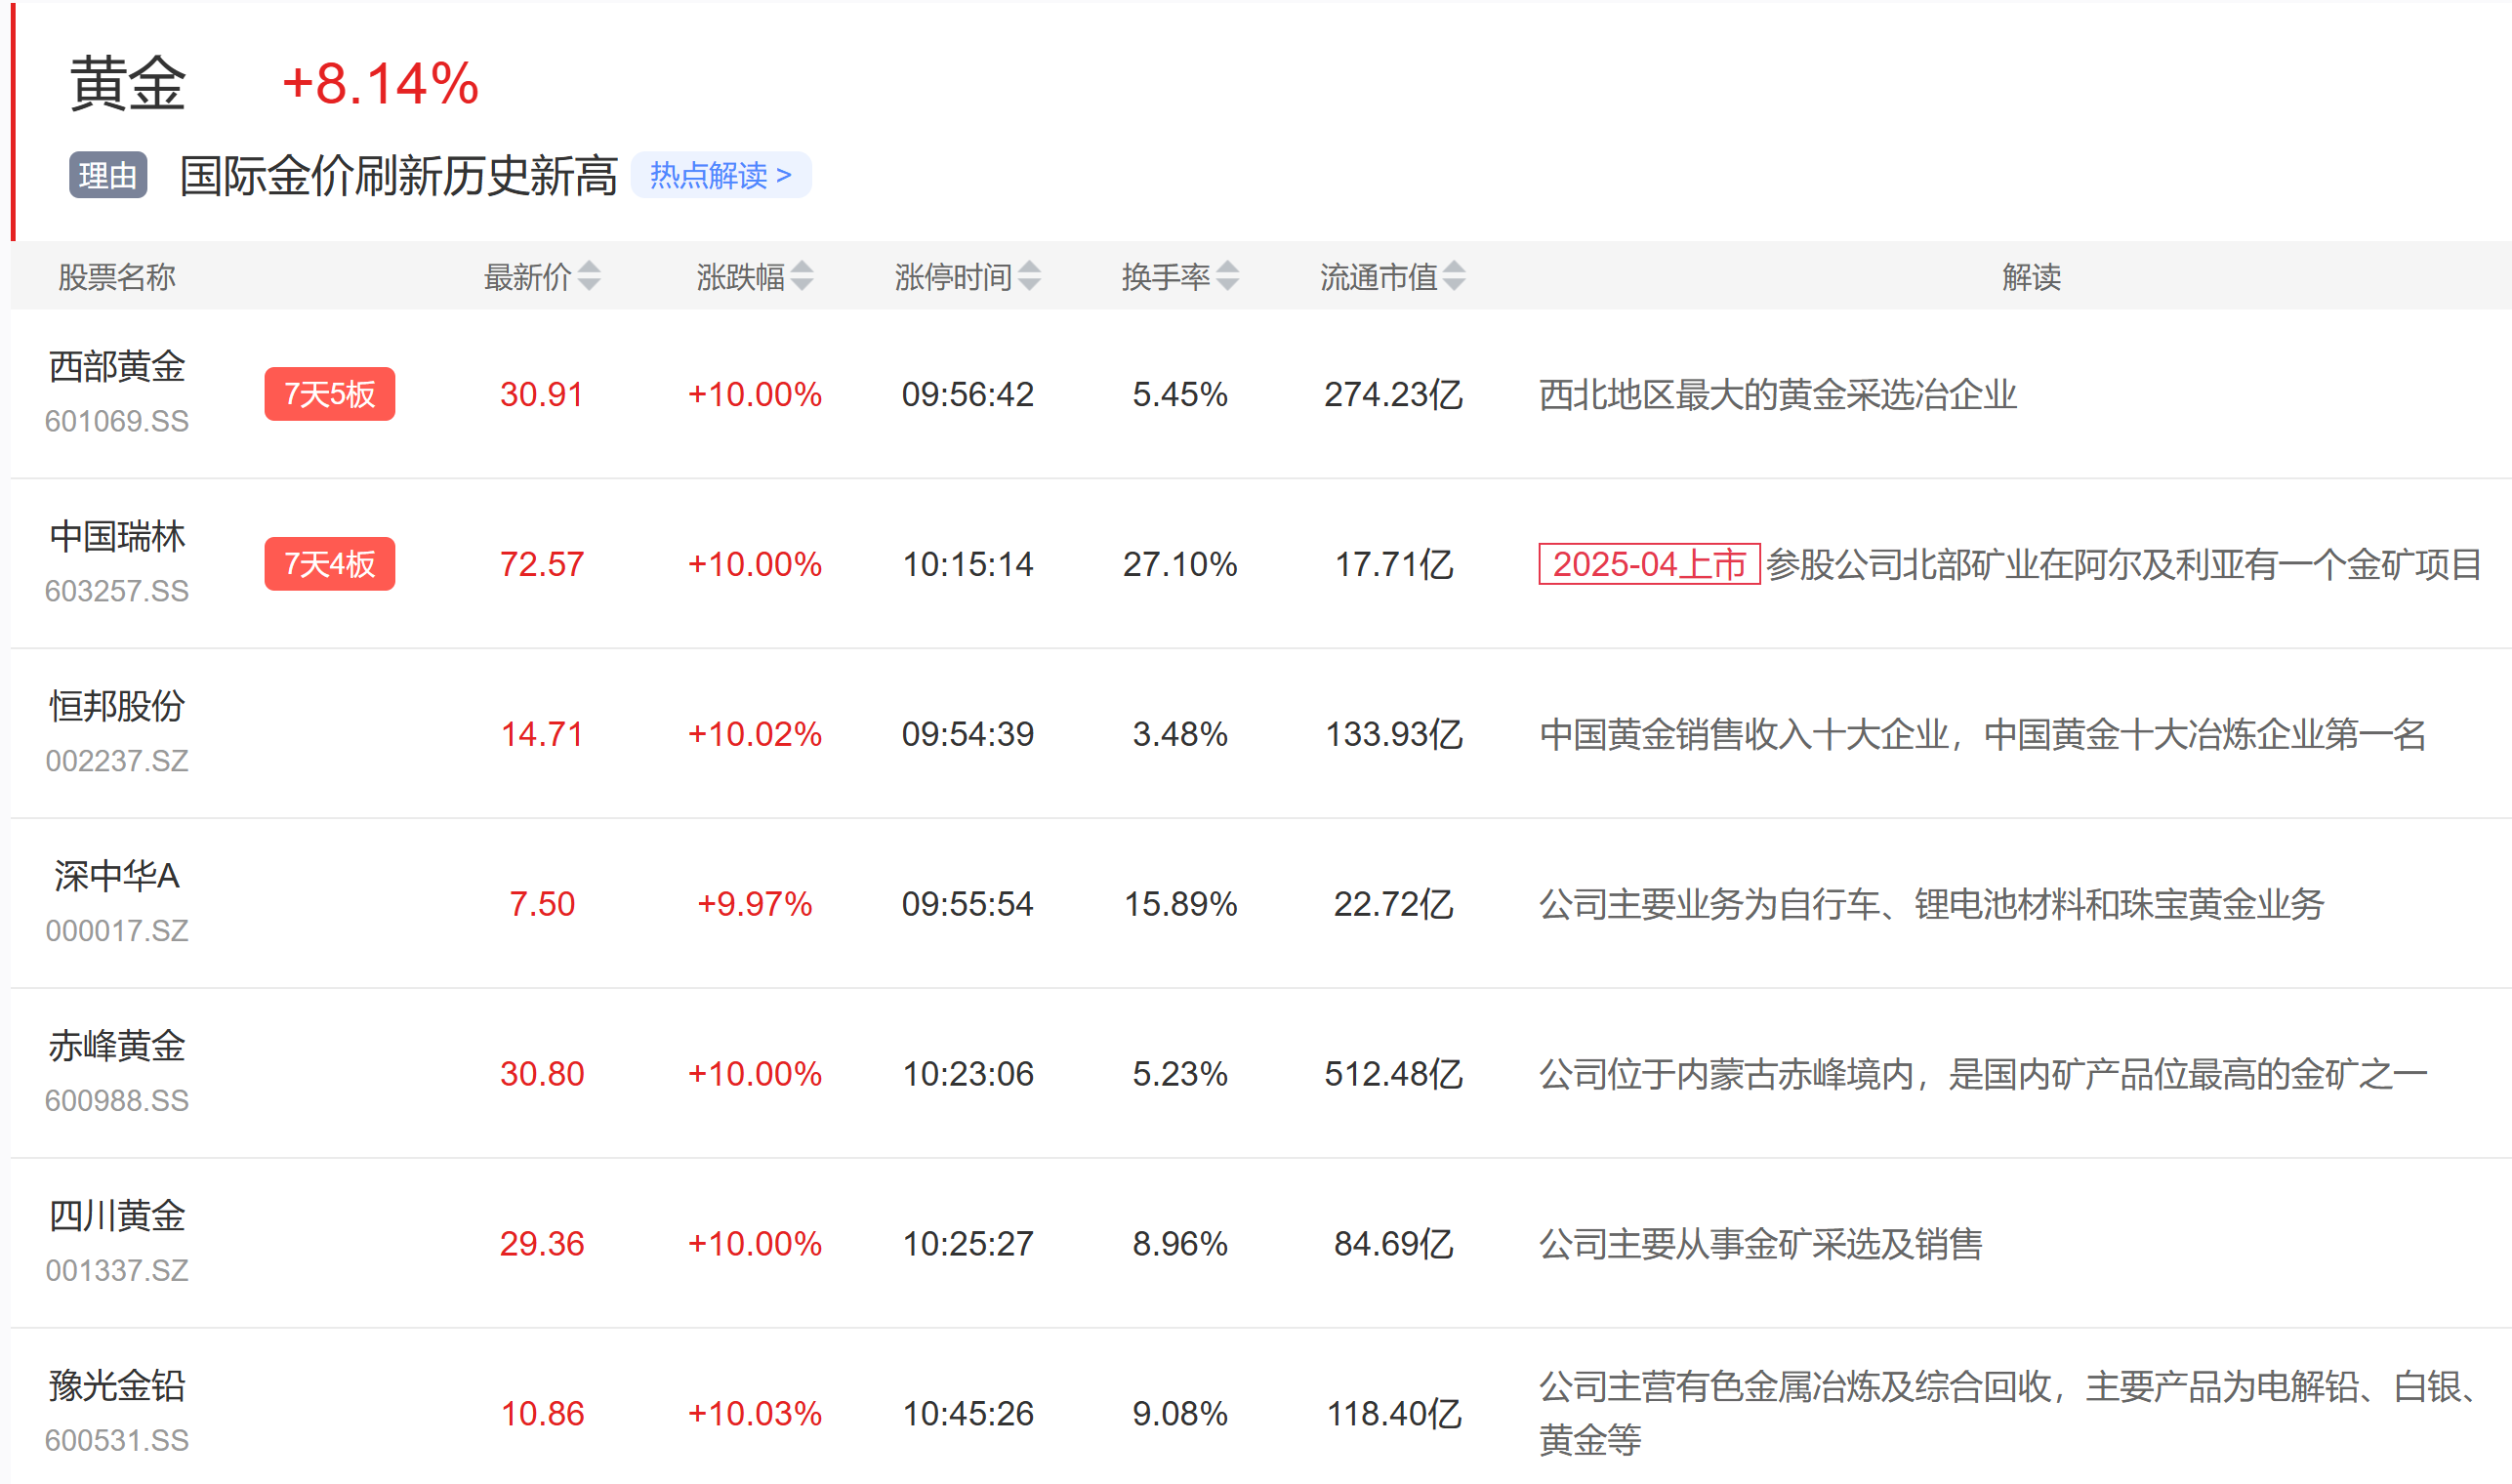Click price 30.91 for 西部黄金
The width and height of the screenshot is (2512, 1484).
click(x=542, y=395)
